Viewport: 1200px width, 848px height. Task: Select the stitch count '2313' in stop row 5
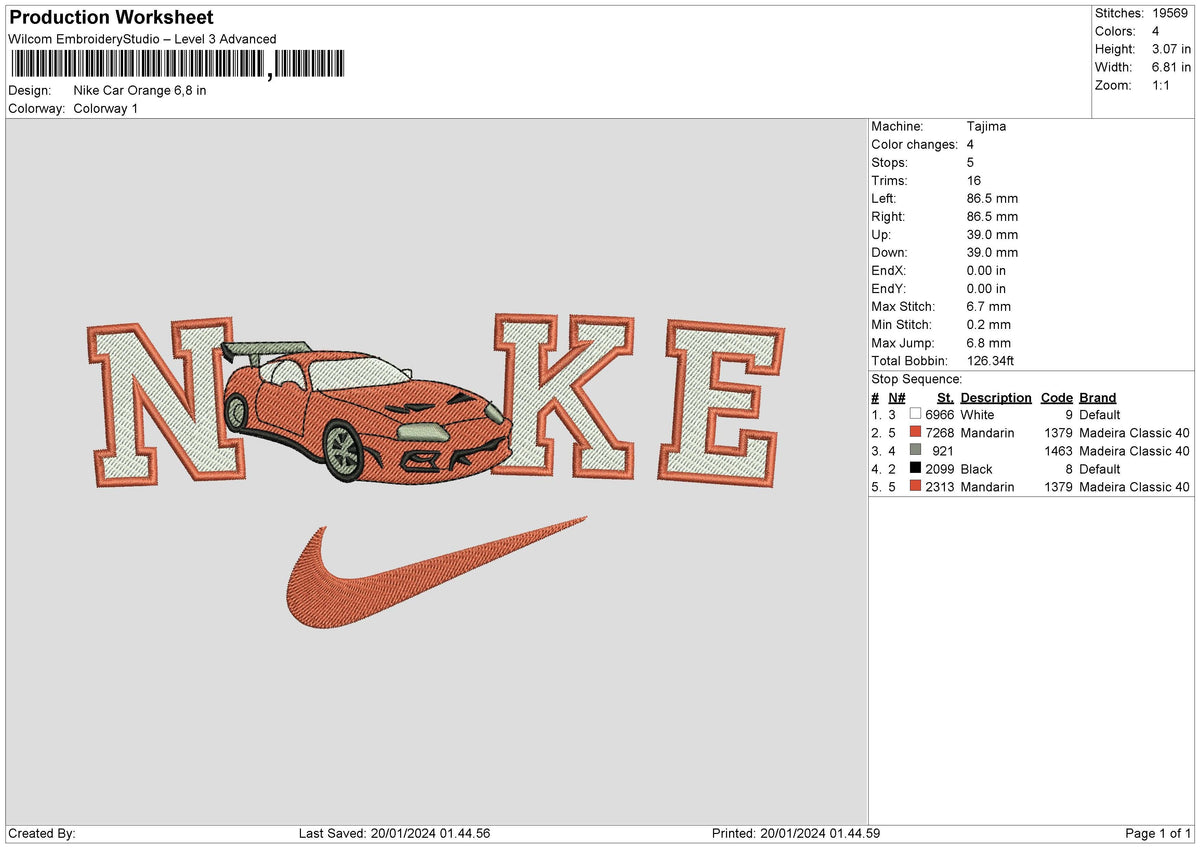click(x=940, y=486)
